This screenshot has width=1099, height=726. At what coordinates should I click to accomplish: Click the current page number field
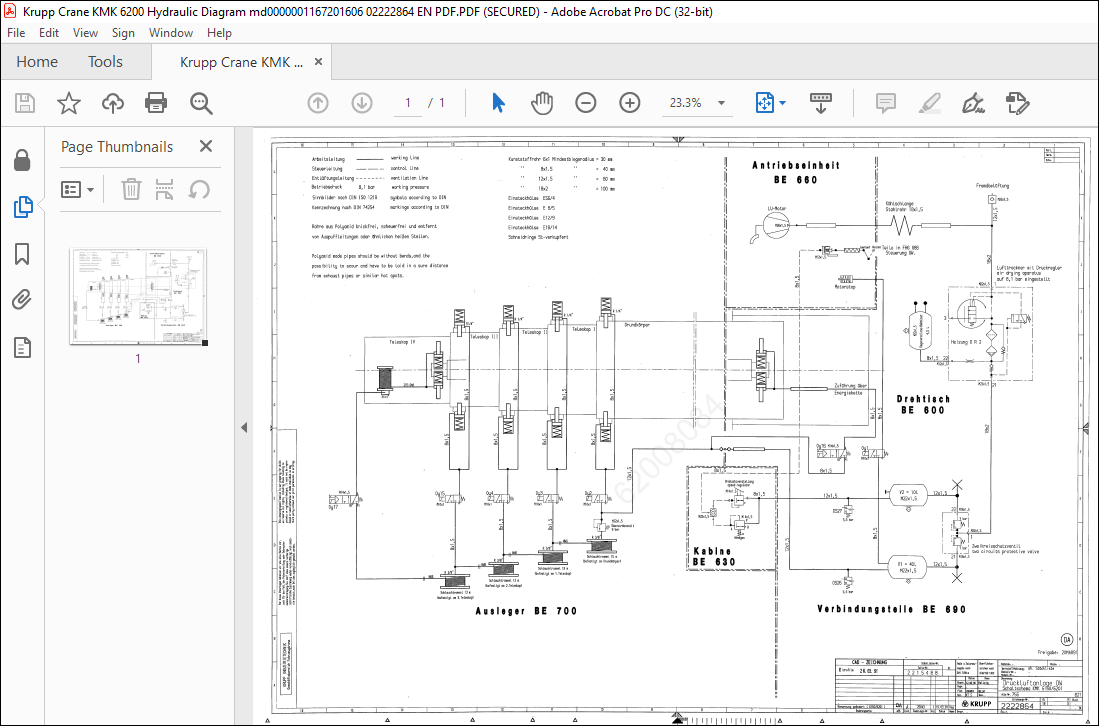pyautogui.click(x=407, y=103)
